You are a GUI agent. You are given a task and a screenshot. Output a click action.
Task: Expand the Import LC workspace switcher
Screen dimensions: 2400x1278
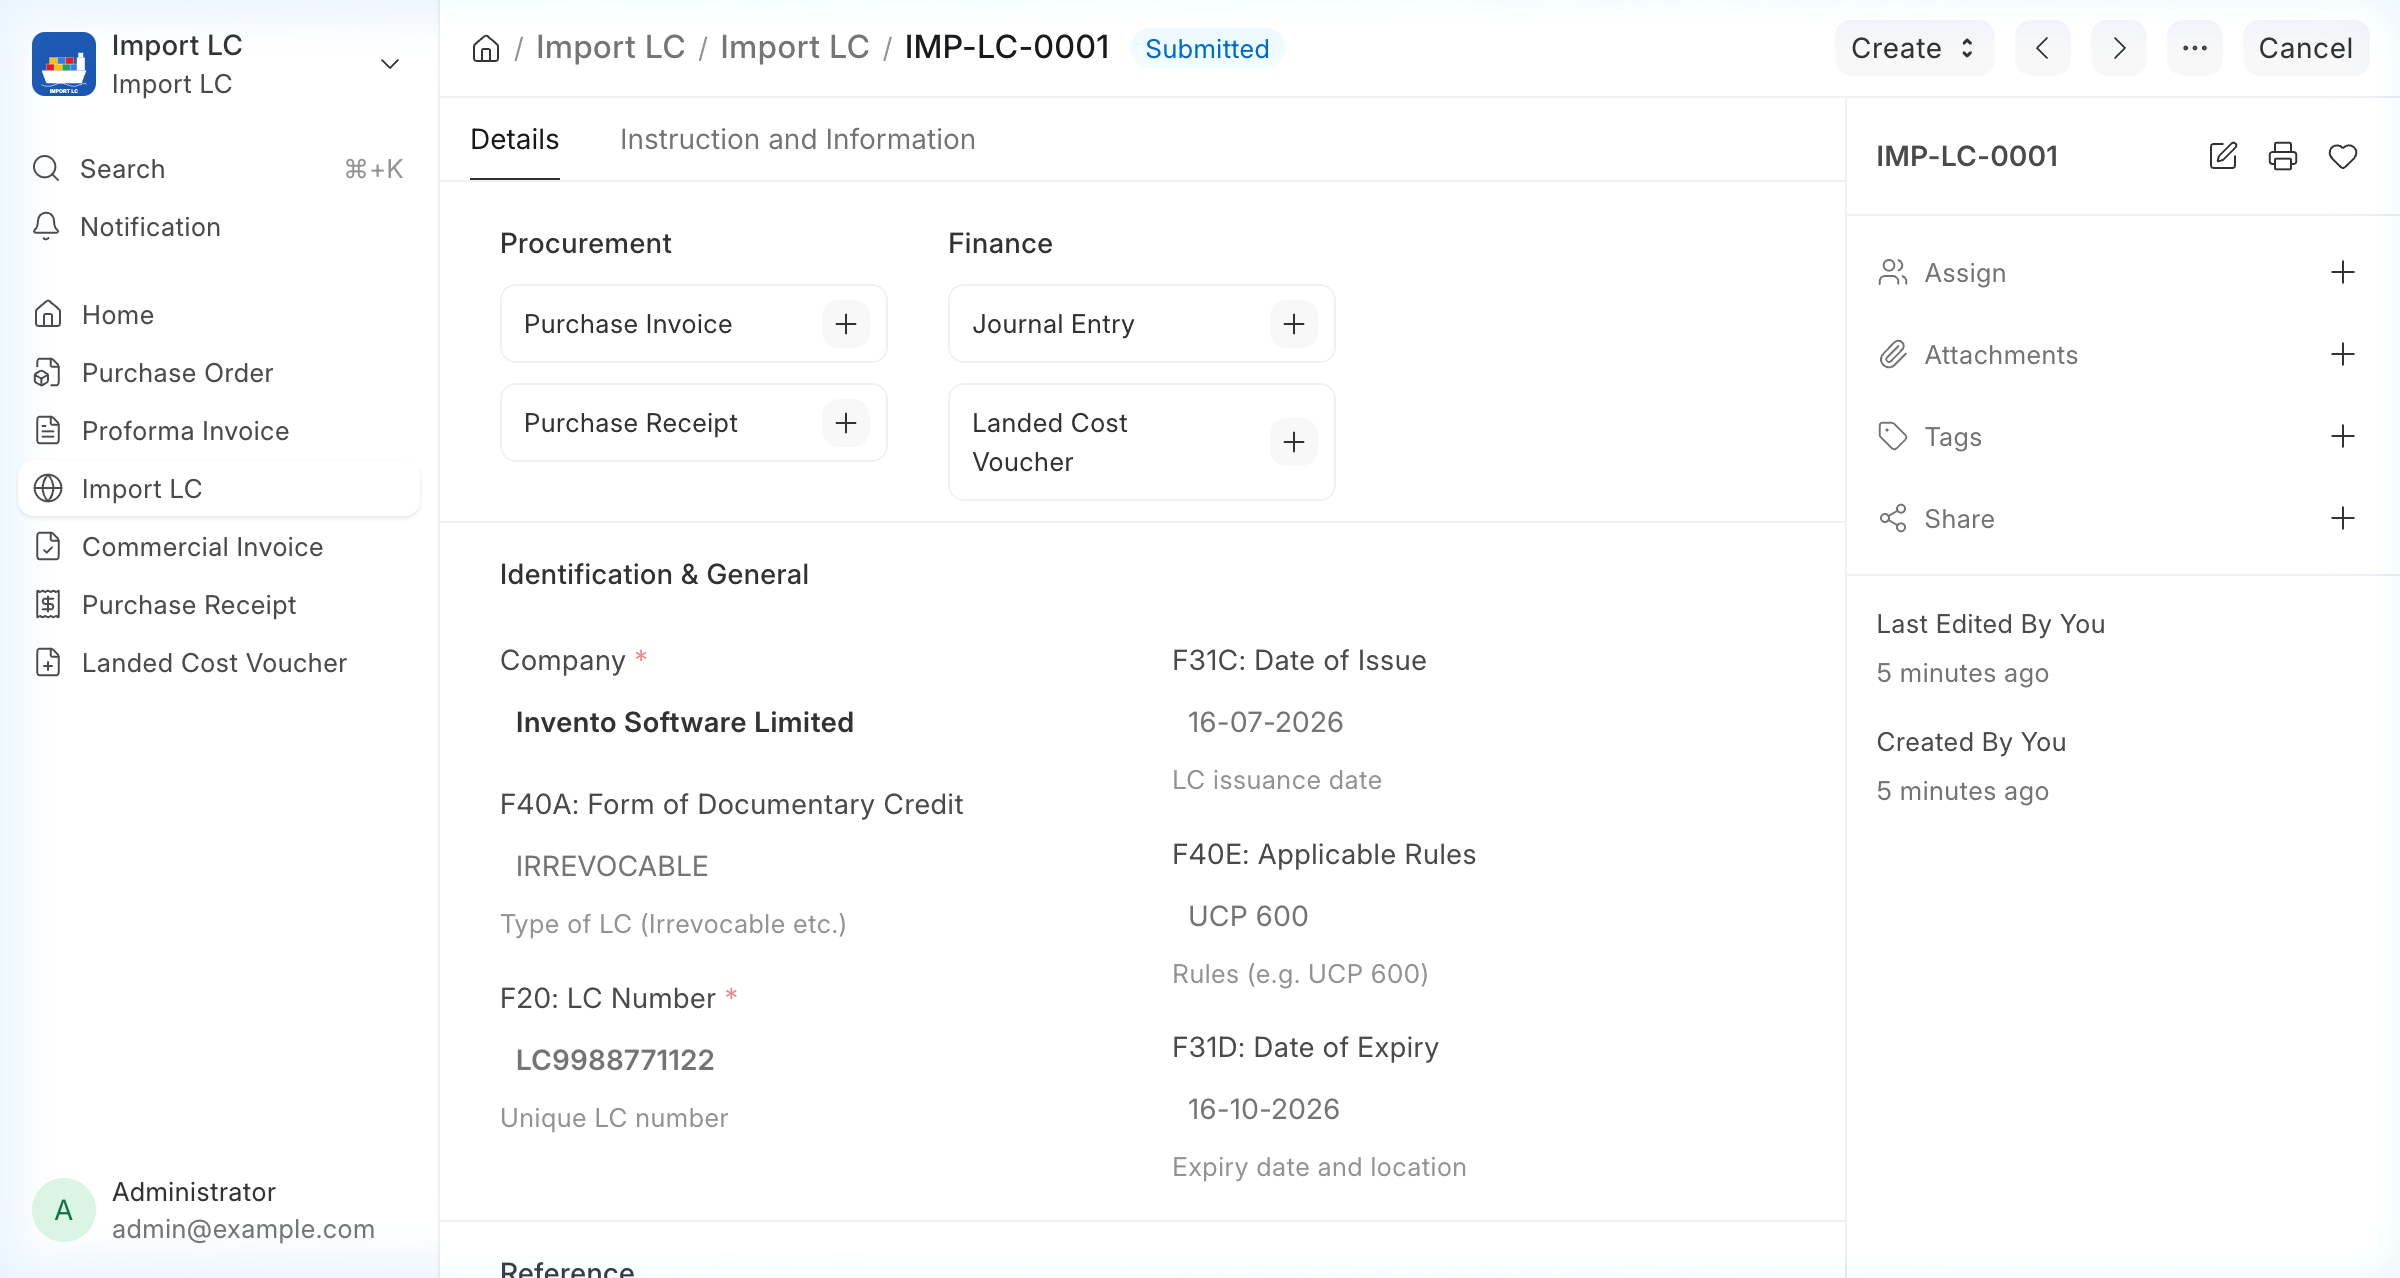coord(390,64)
